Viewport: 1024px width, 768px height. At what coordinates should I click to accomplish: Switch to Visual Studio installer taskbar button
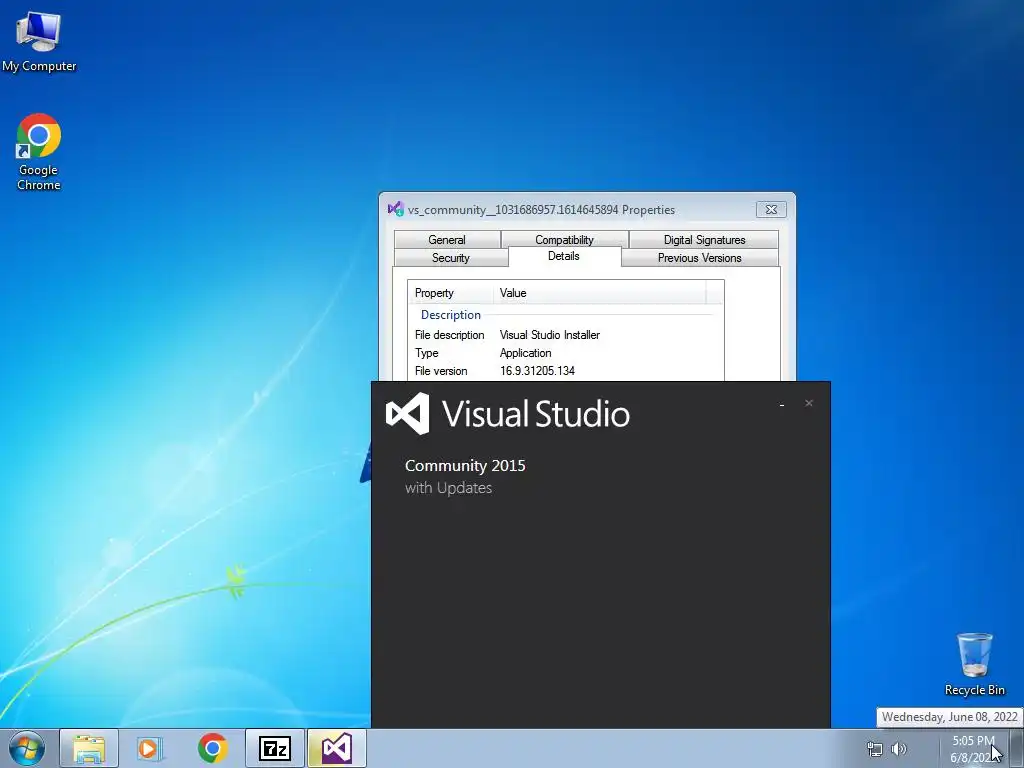tap(336, 748)
